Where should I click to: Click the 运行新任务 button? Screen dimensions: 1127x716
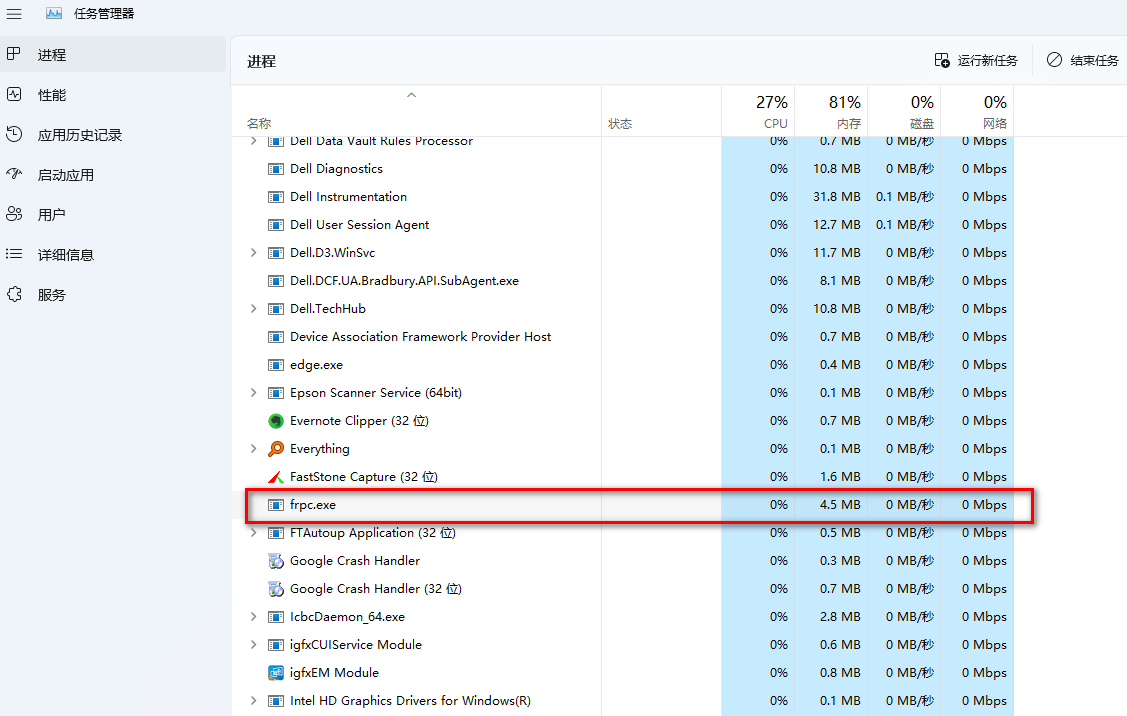tap(976, 61)
